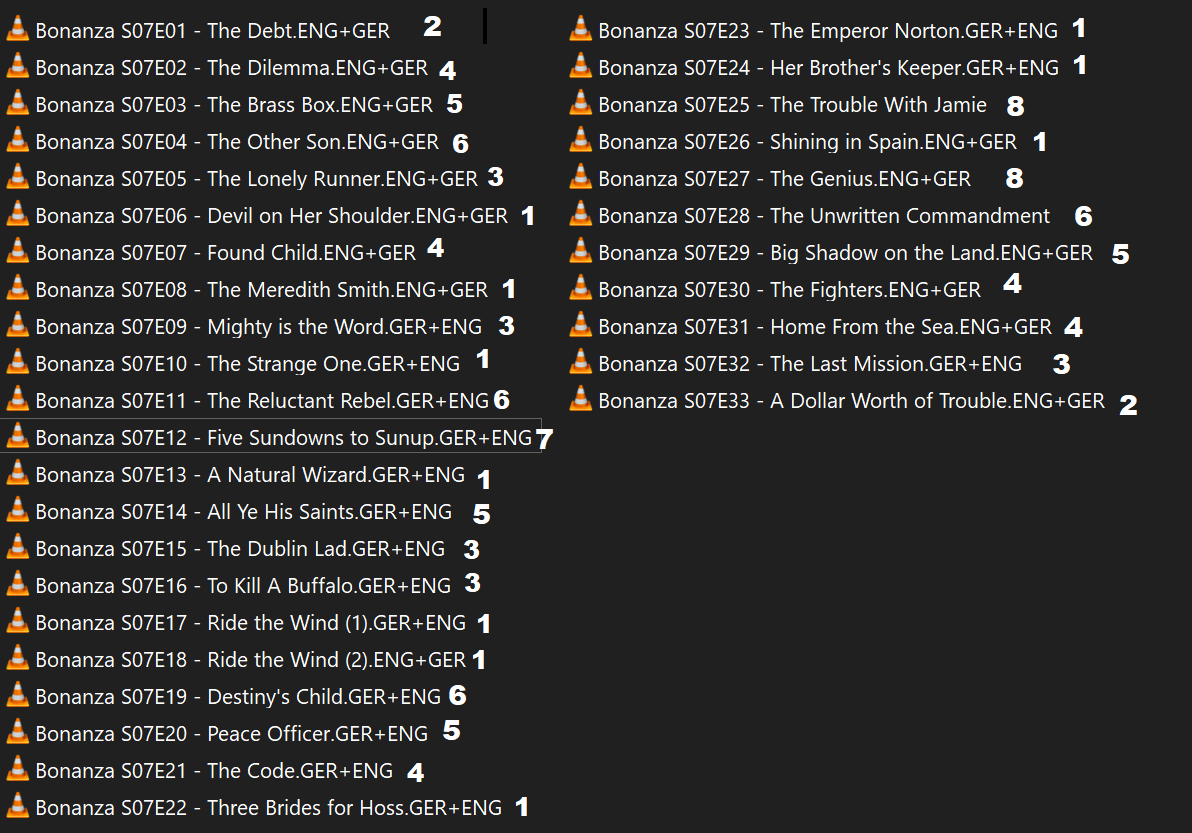Select file name 'Bonanza S07E22 - Three Brides for Hoss.GER+ENG'

(x=269, y=808)
